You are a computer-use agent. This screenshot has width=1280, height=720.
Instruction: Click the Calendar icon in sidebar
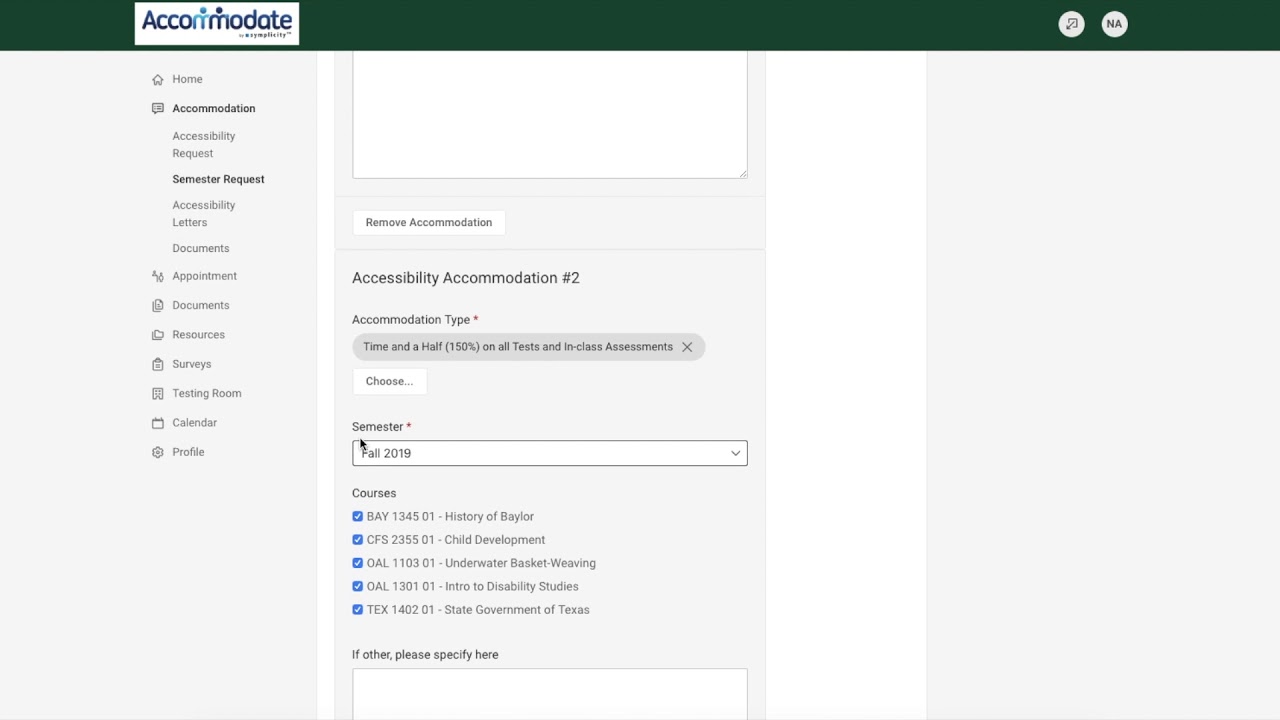point(158,423)
